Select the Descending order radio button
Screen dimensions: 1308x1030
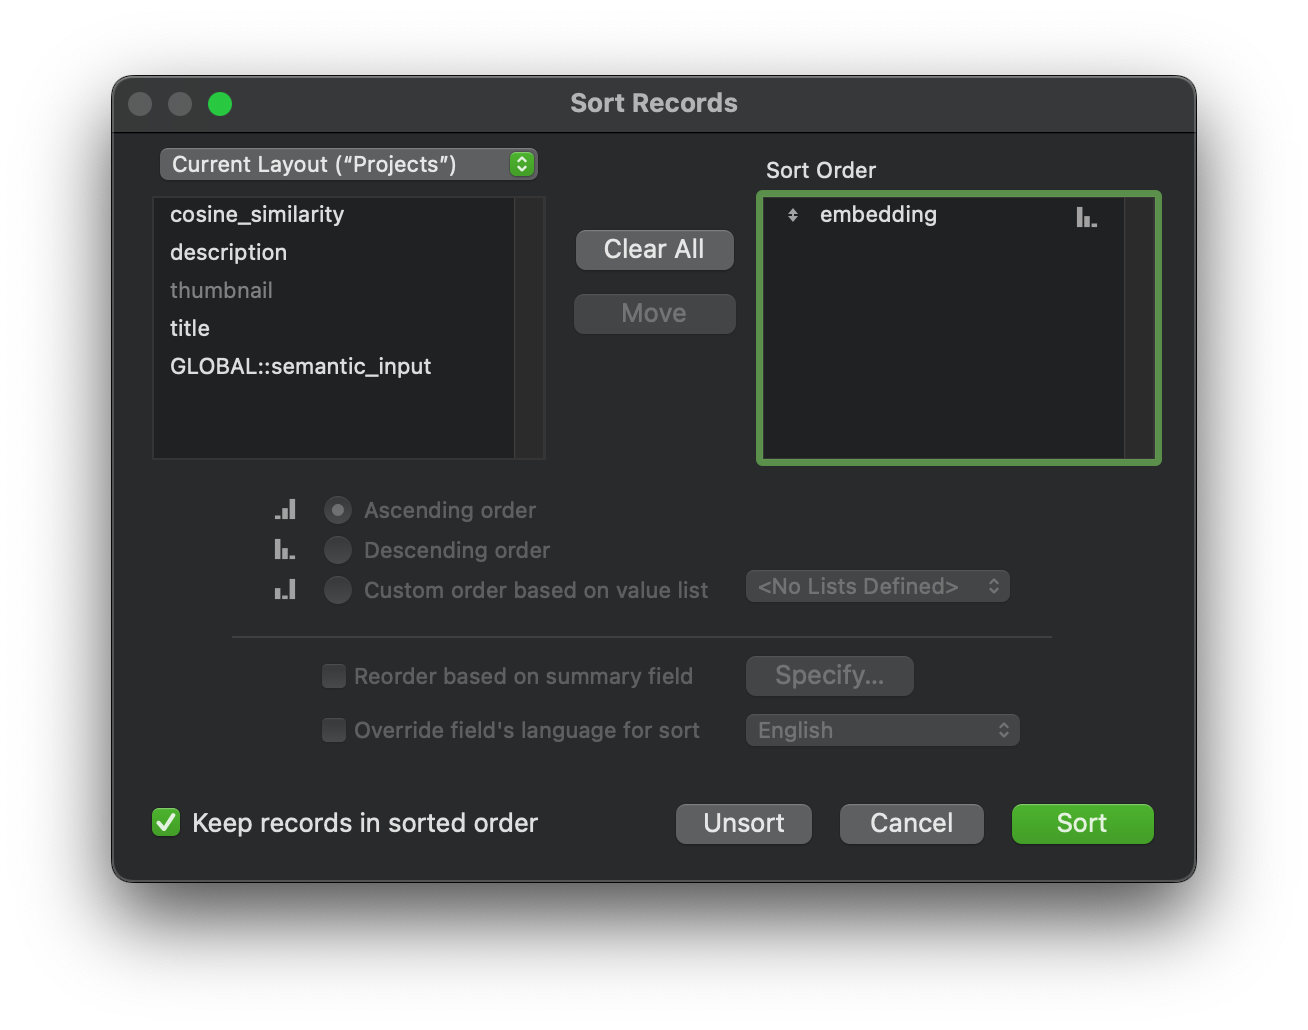(x=338, y=550)
